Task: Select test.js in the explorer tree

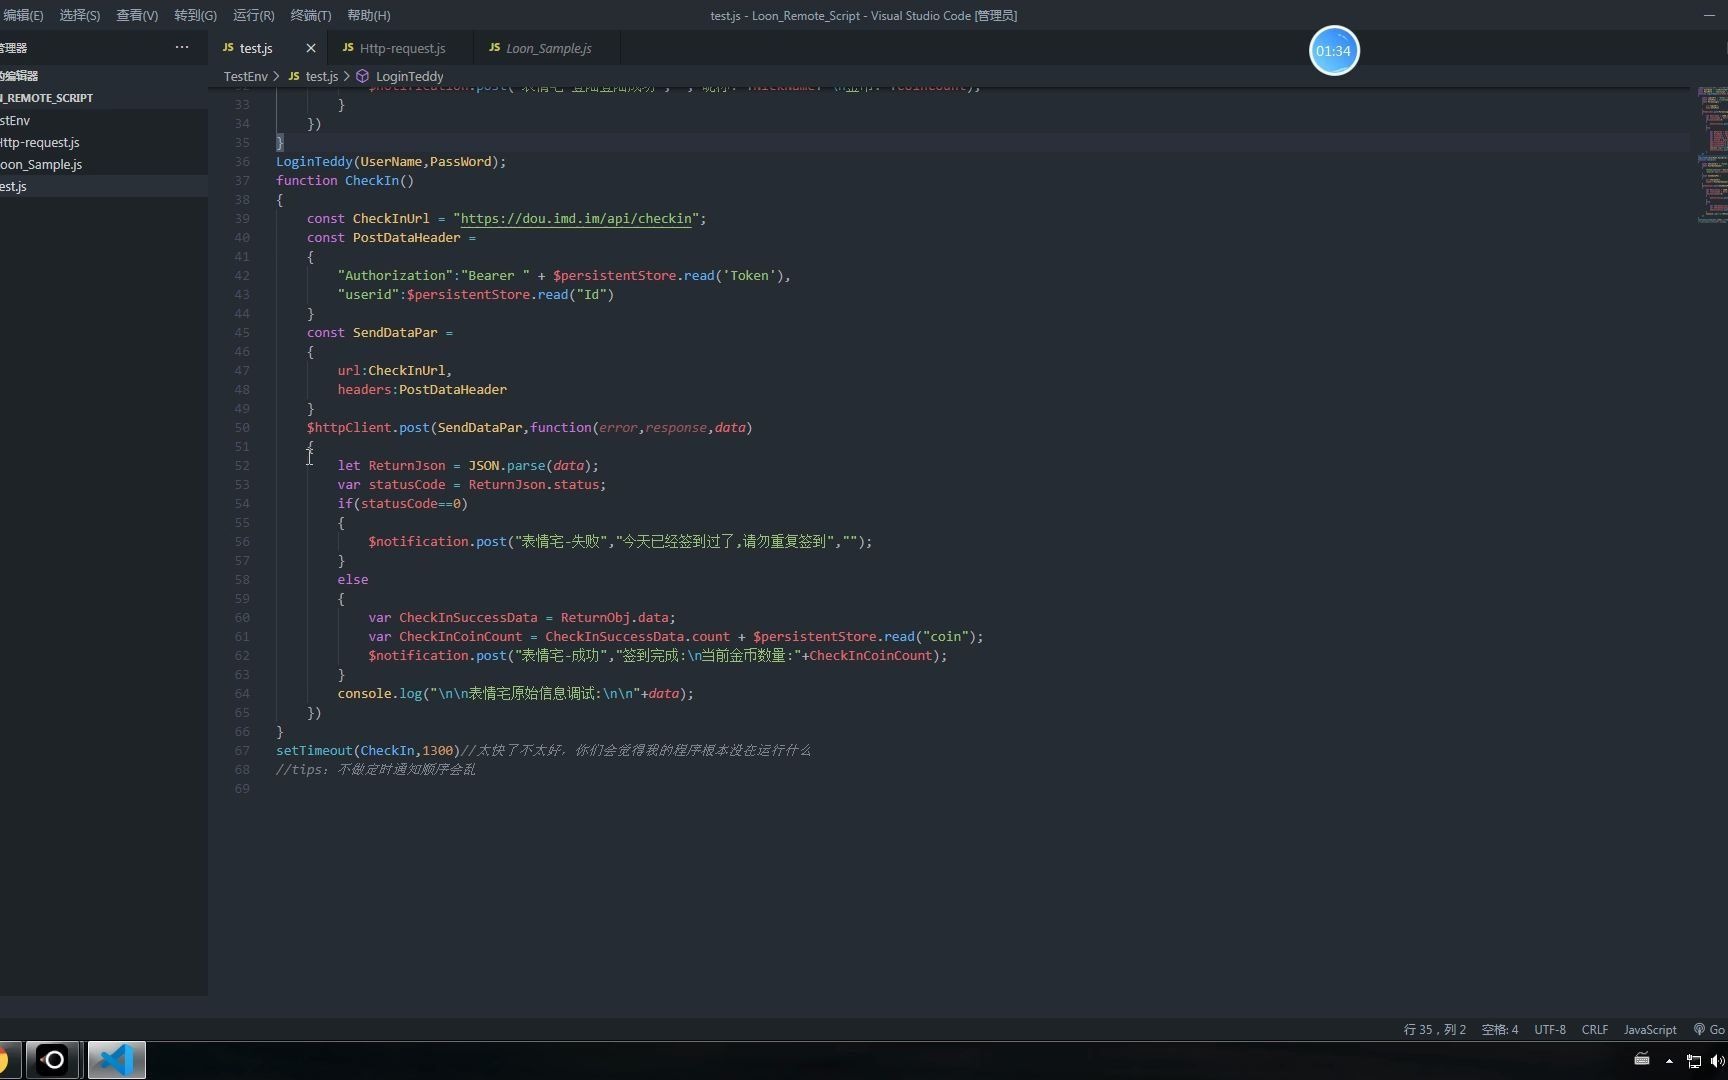Action: 104,186
